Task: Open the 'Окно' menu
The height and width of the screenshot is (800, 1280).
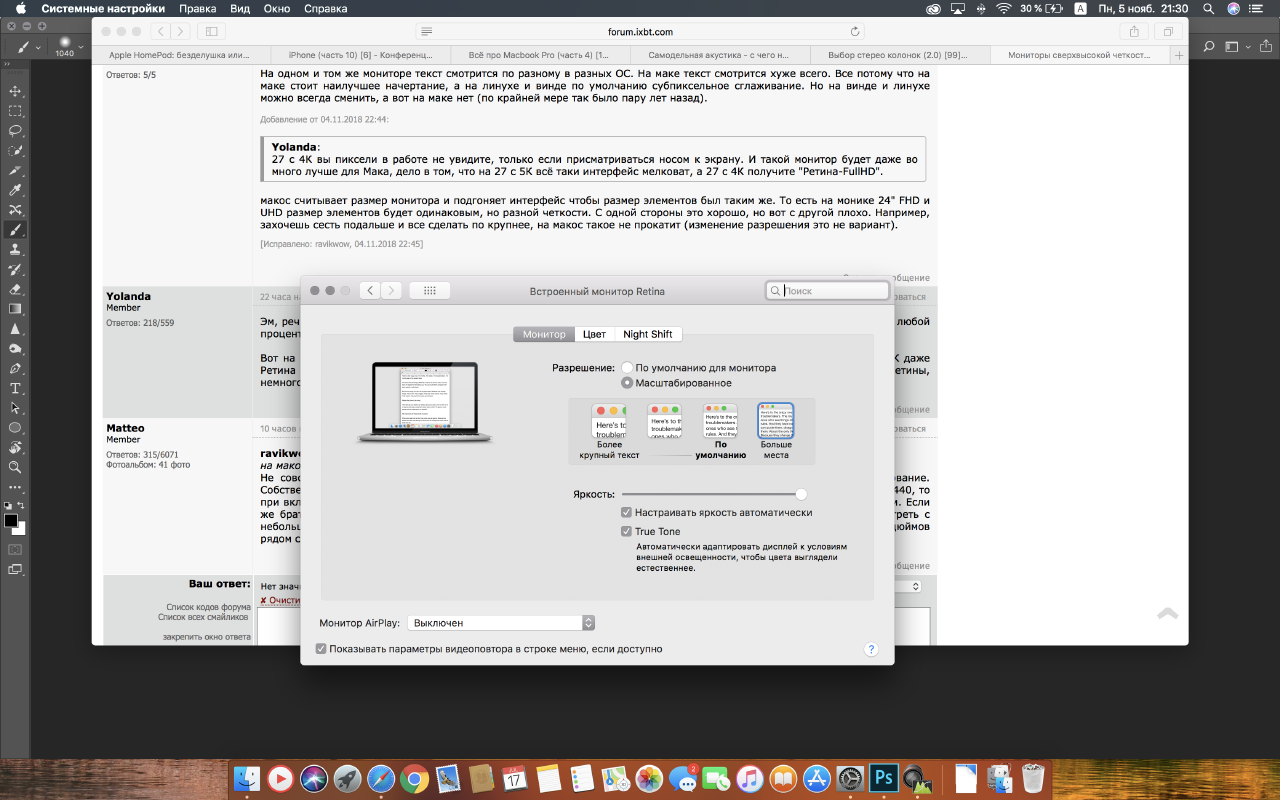Action: pos(277,8)
